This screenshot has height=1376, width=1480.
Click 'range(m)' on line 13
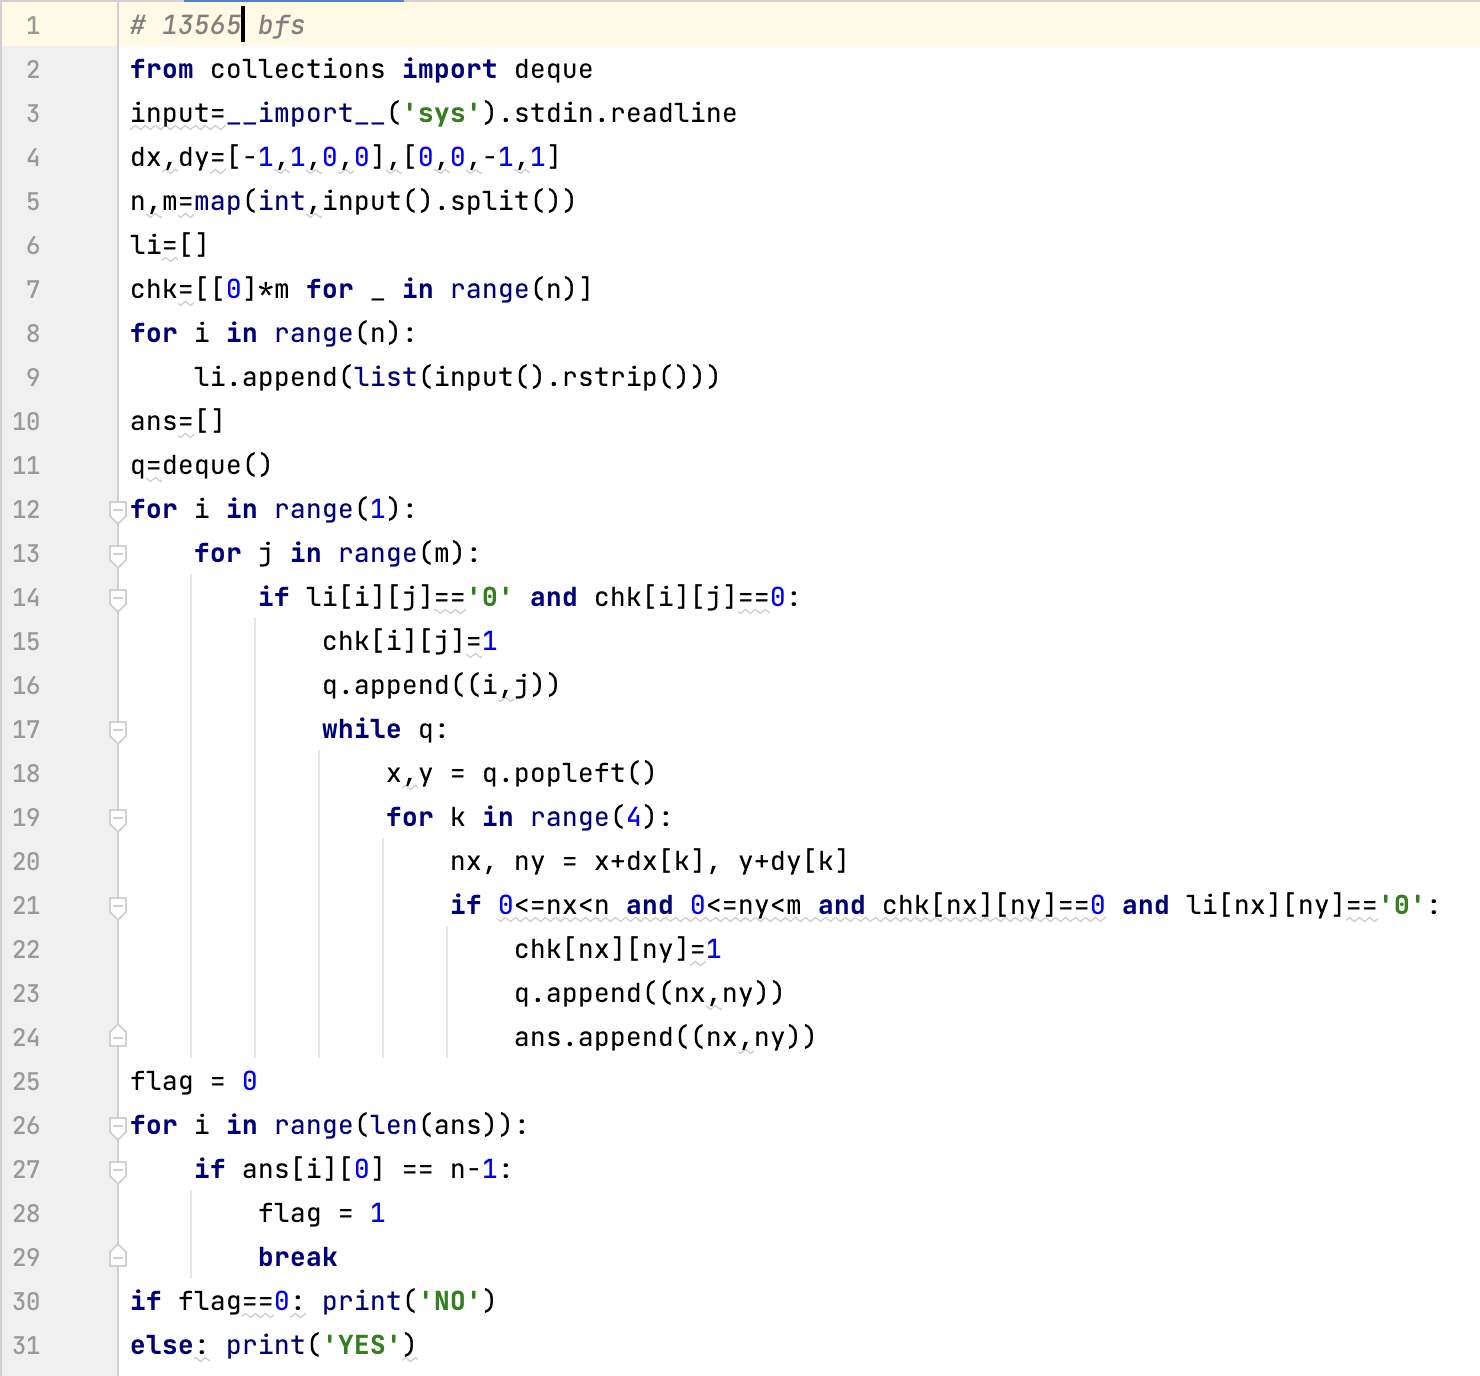click(401, 553)
